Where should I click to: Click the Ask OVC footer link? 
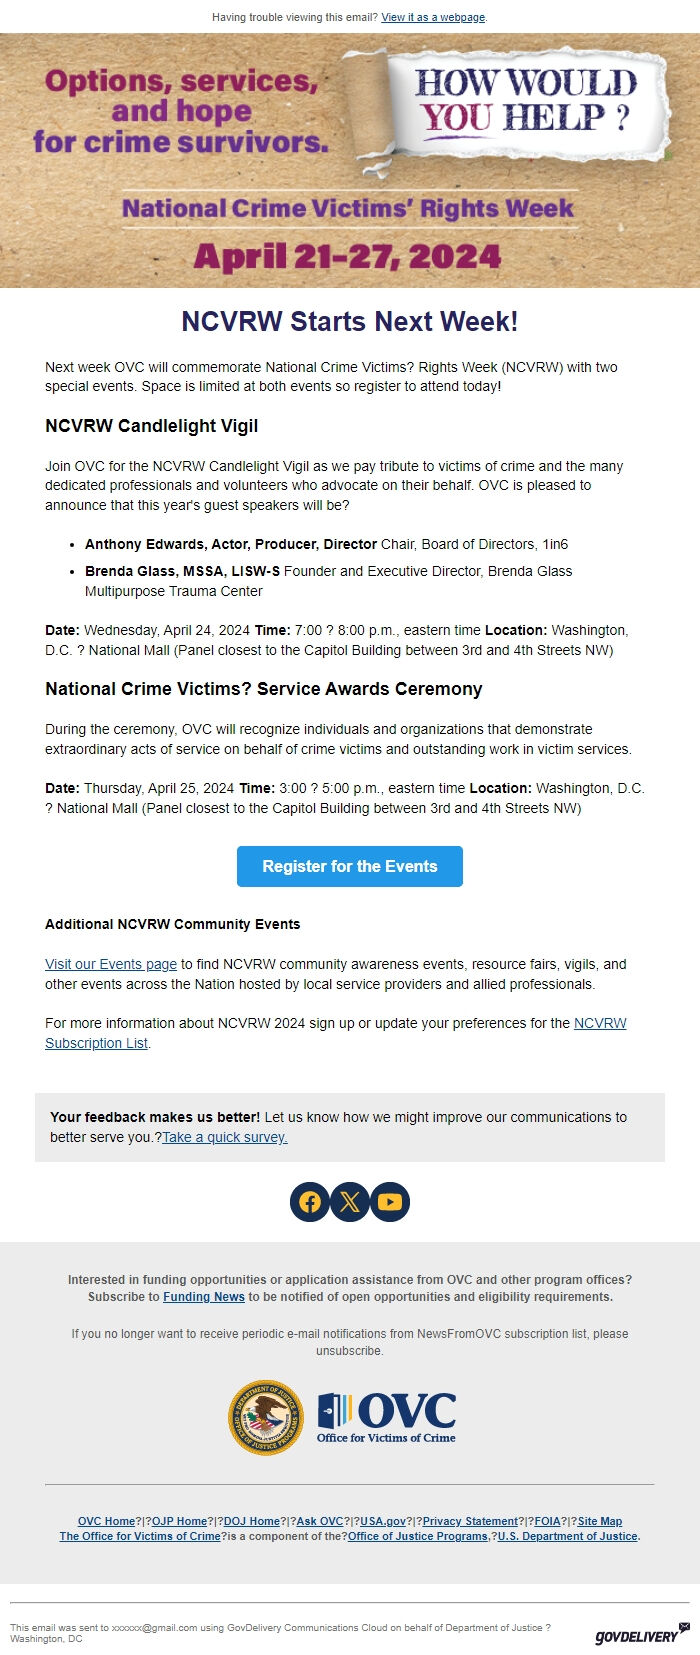pos(318,1520)
